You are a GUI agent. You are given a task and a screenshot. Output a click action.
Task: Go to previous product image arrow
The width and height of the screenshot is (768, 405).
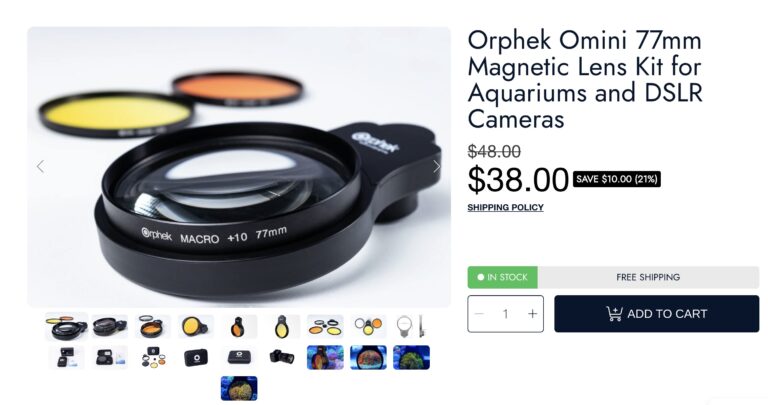point(41,167)
